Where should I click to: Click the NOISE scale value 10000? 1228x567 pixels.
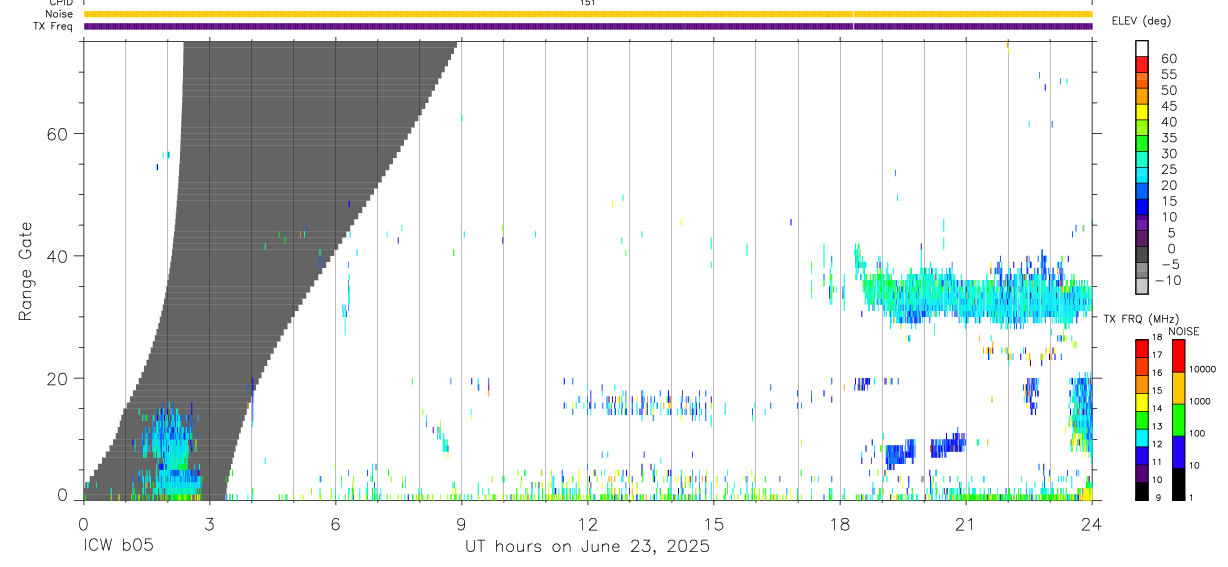[1202, 369]
